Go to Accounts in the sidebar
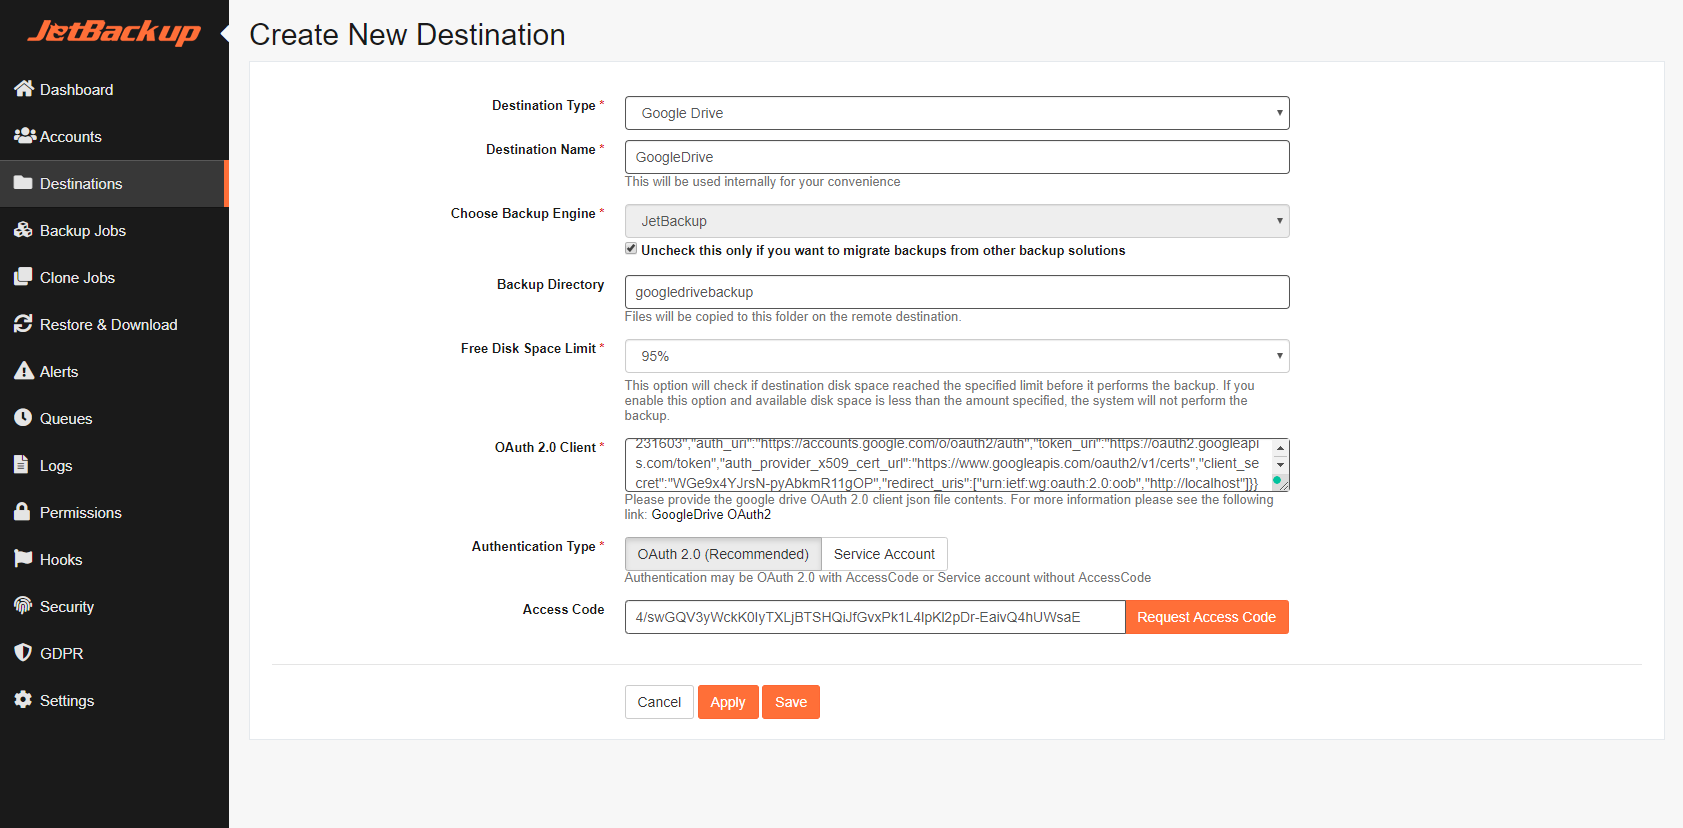Viewport: 1683px width, 828px height. [114, 136]
